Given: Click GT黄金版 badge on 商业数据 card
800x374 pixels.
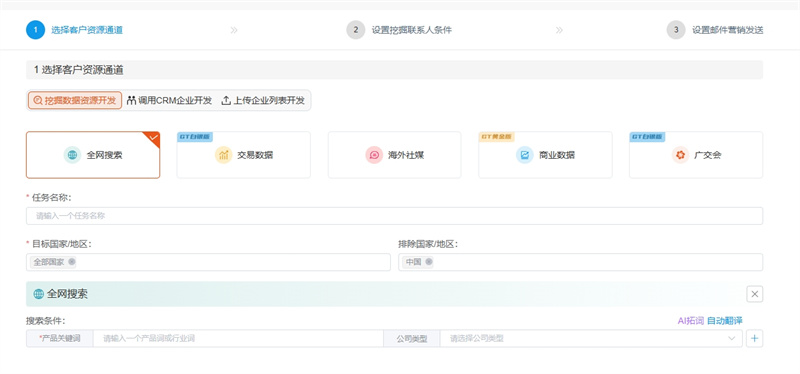Looking at the screenshot, I should tap(496, 137).
